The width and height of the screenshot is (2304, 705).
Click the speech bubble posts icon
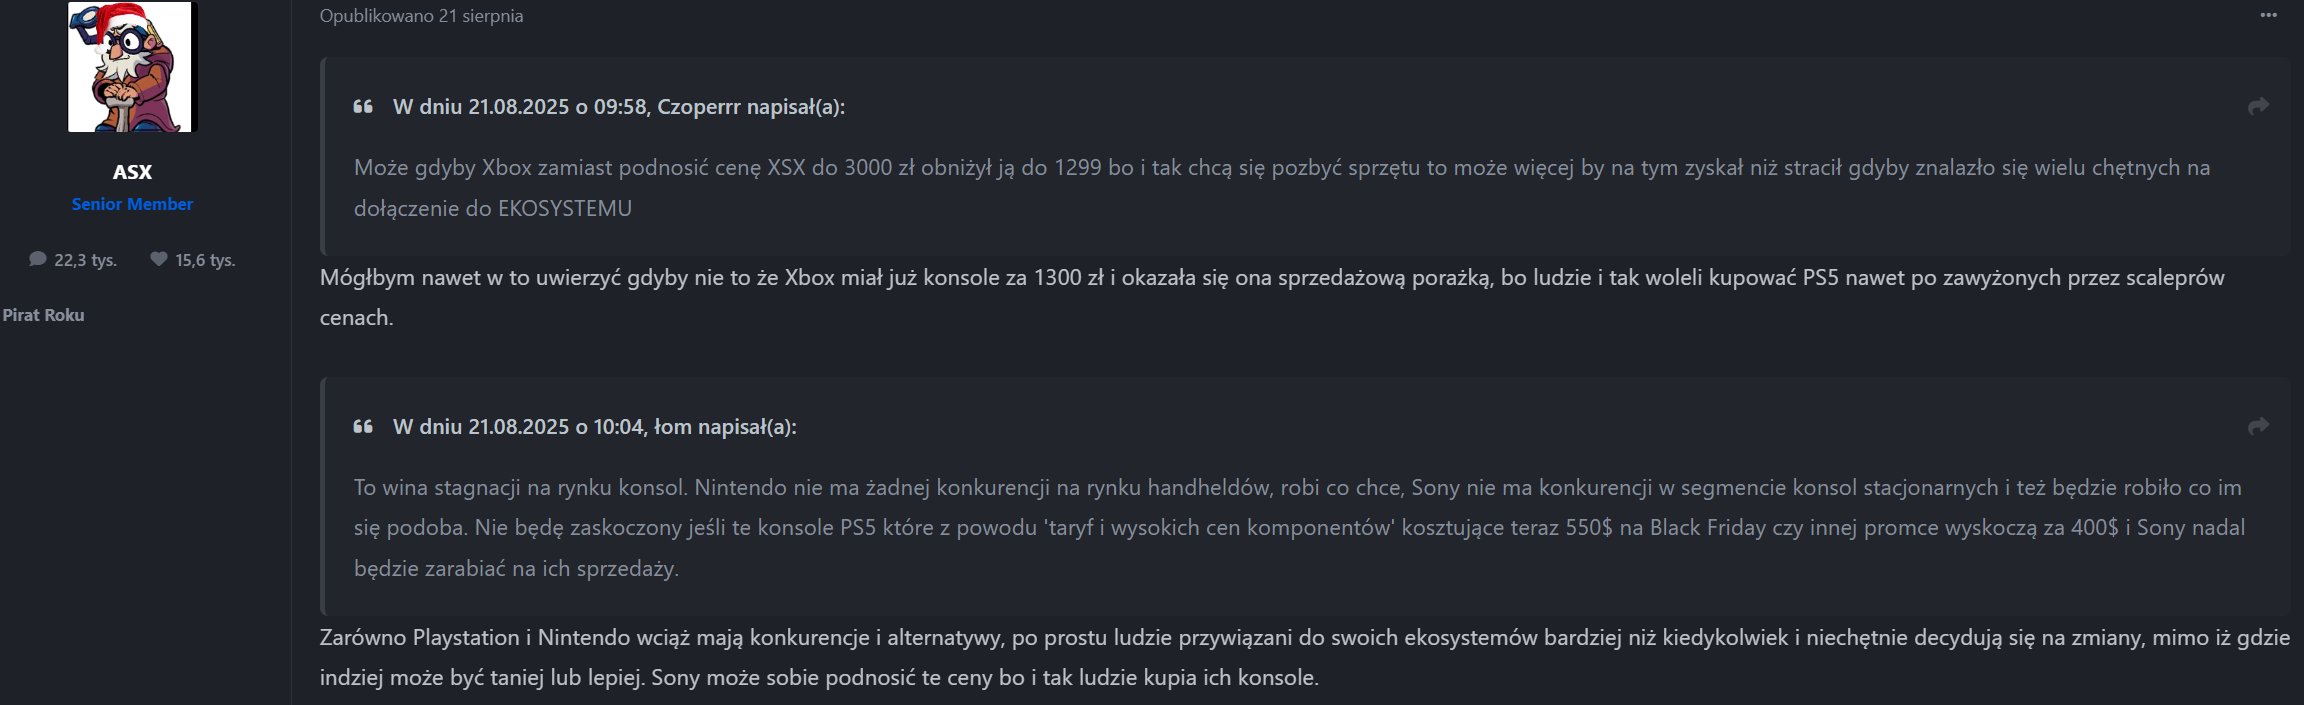[38, 259]
